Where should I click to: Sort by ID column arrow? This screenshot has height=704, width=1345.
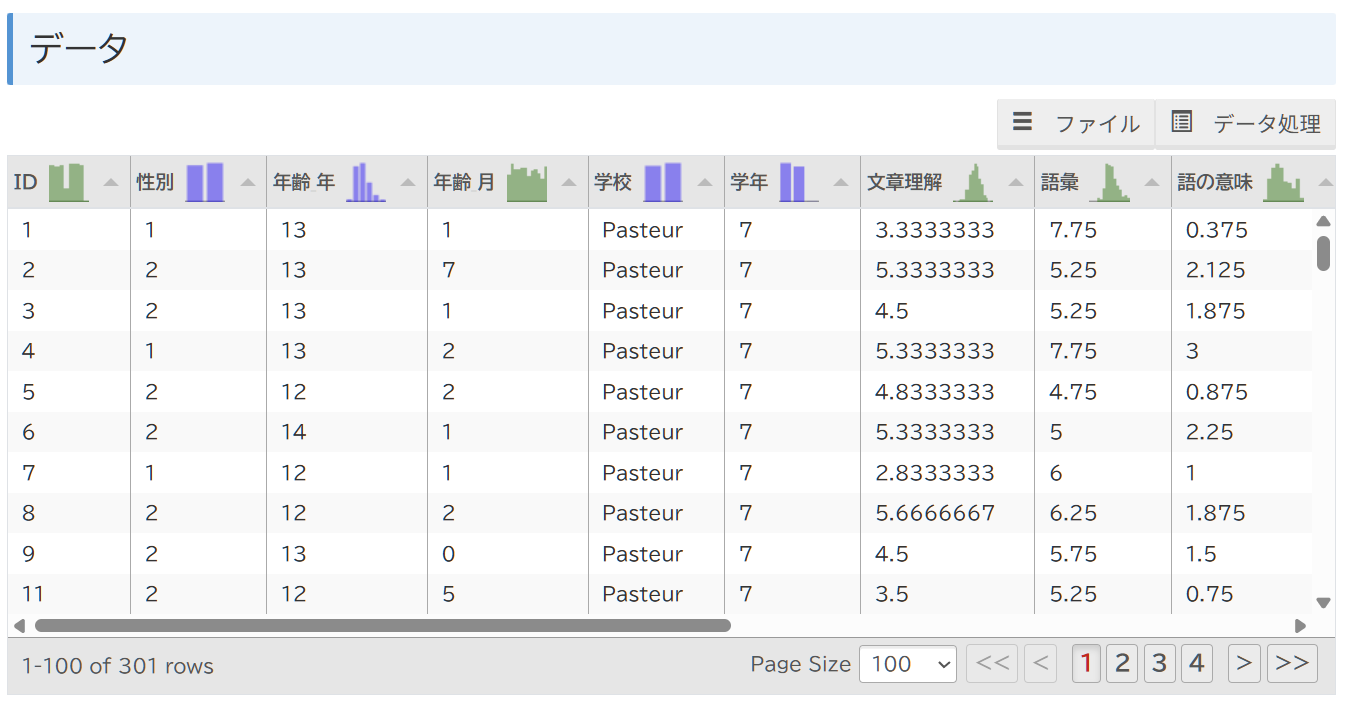coord(111,183)
